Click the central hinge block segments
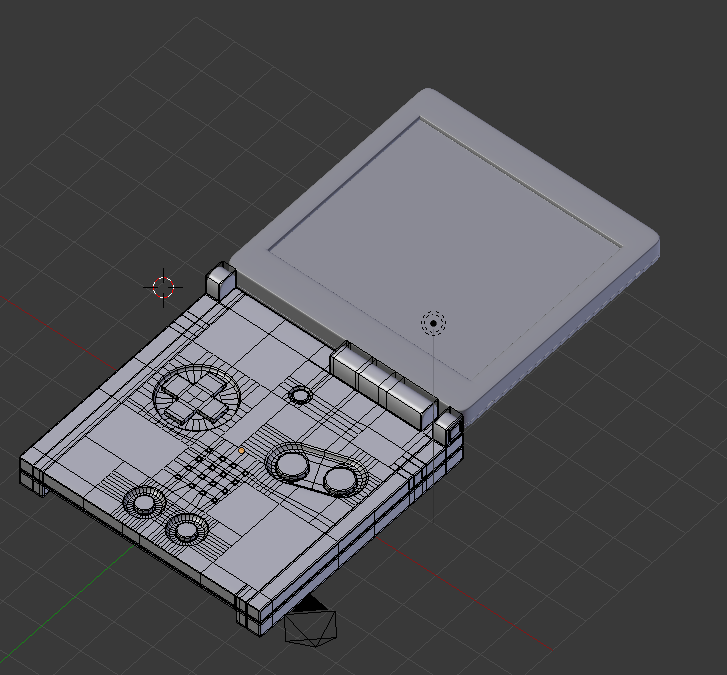The height and width of the screenshot is (675, 727). [x=383, y=385]
